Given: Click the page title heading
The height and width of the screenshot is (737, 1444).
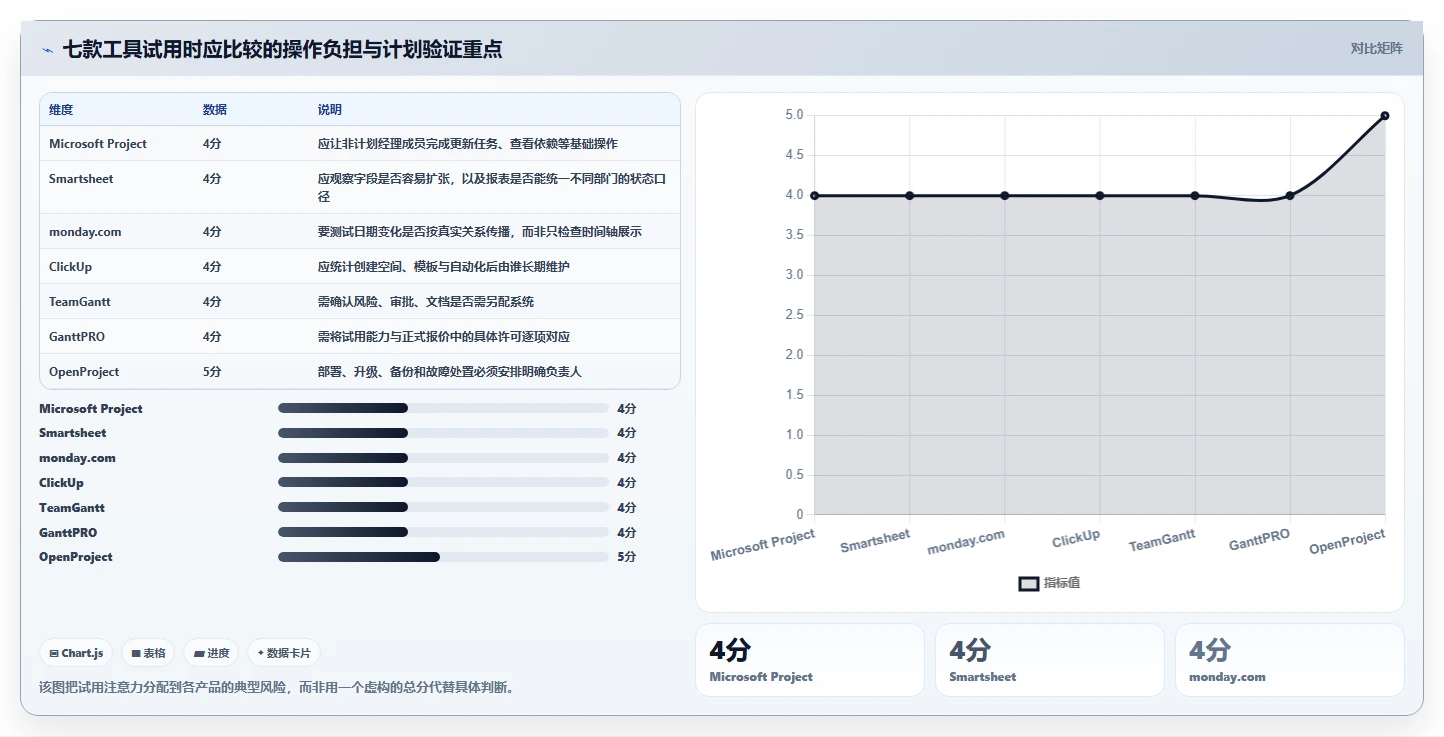Looking at the screenshot, I should click(283, 49).
